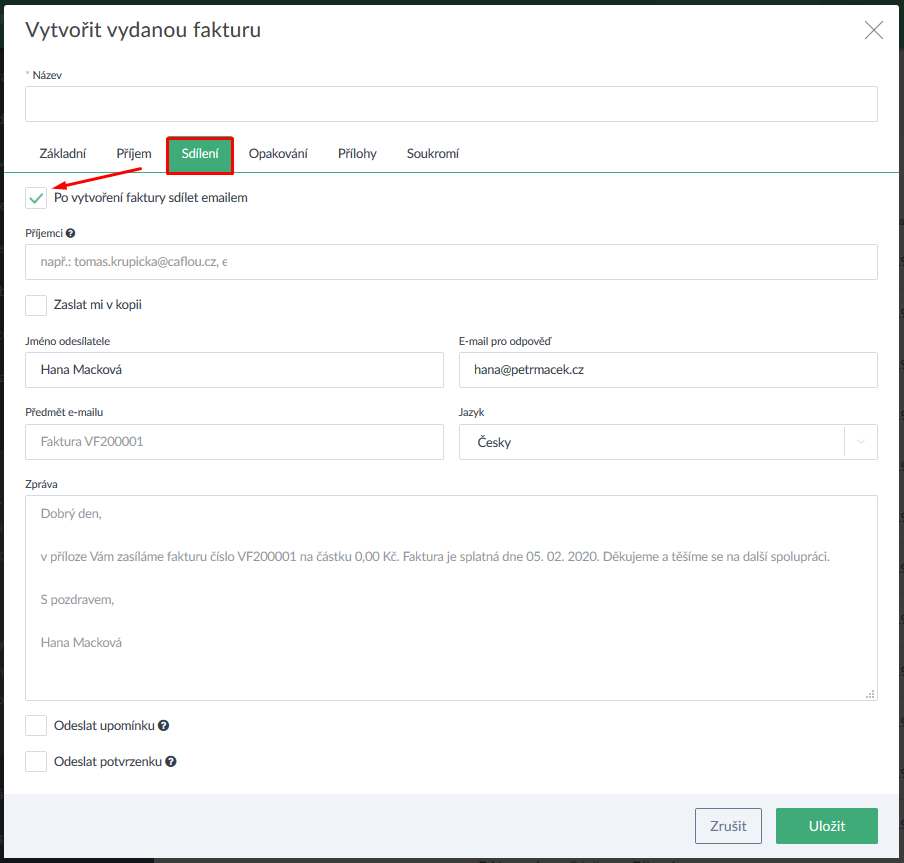
Task: Click help icon beside Odeslat potvrzenku
Action: pos(171,762)
